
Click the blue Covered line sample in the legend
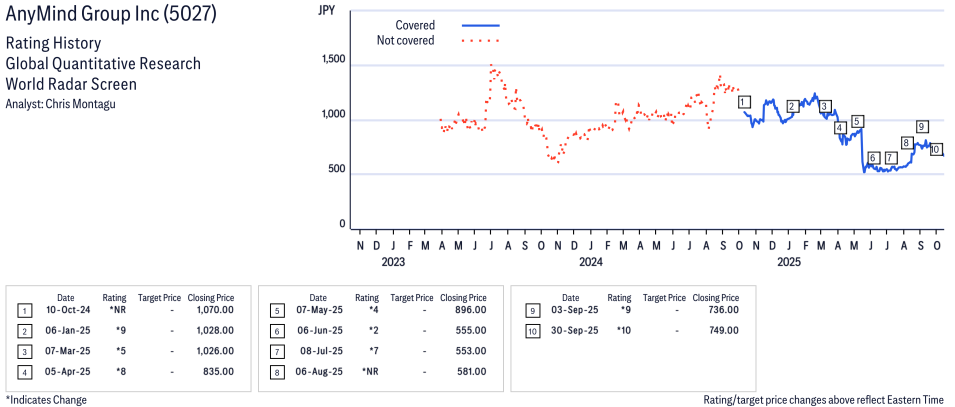(x=480, y=24)
